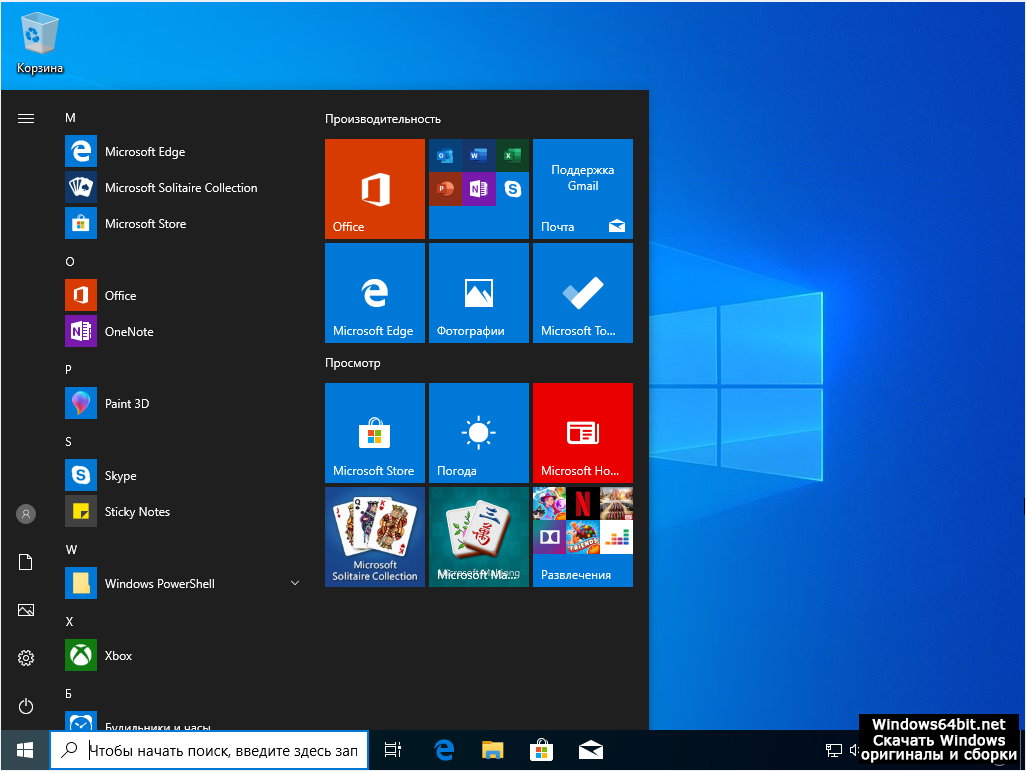Open the power options button
Image resolution: width=1026 pixels, height=771 pixels.
point(26,706)
